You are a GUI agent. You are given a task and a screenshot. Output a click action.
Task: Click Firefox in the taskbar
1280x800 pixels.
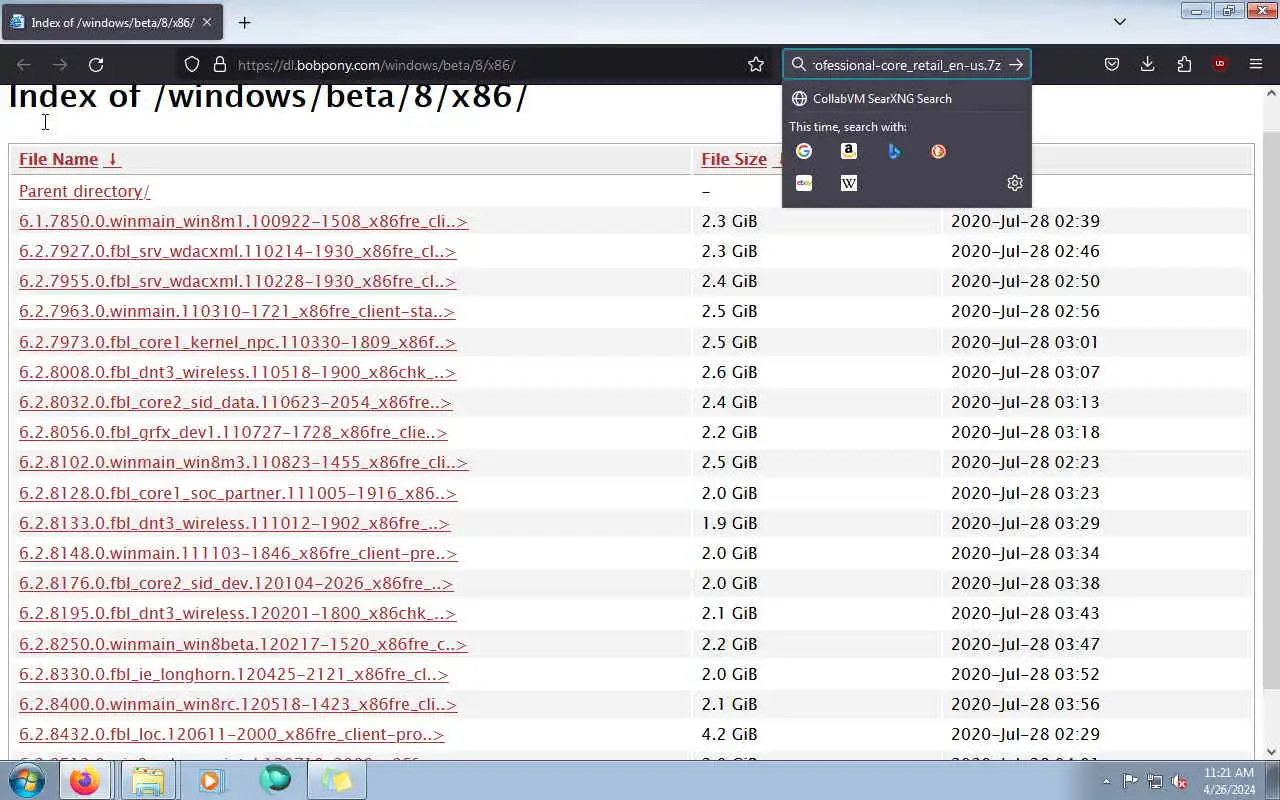pos(84,780)
